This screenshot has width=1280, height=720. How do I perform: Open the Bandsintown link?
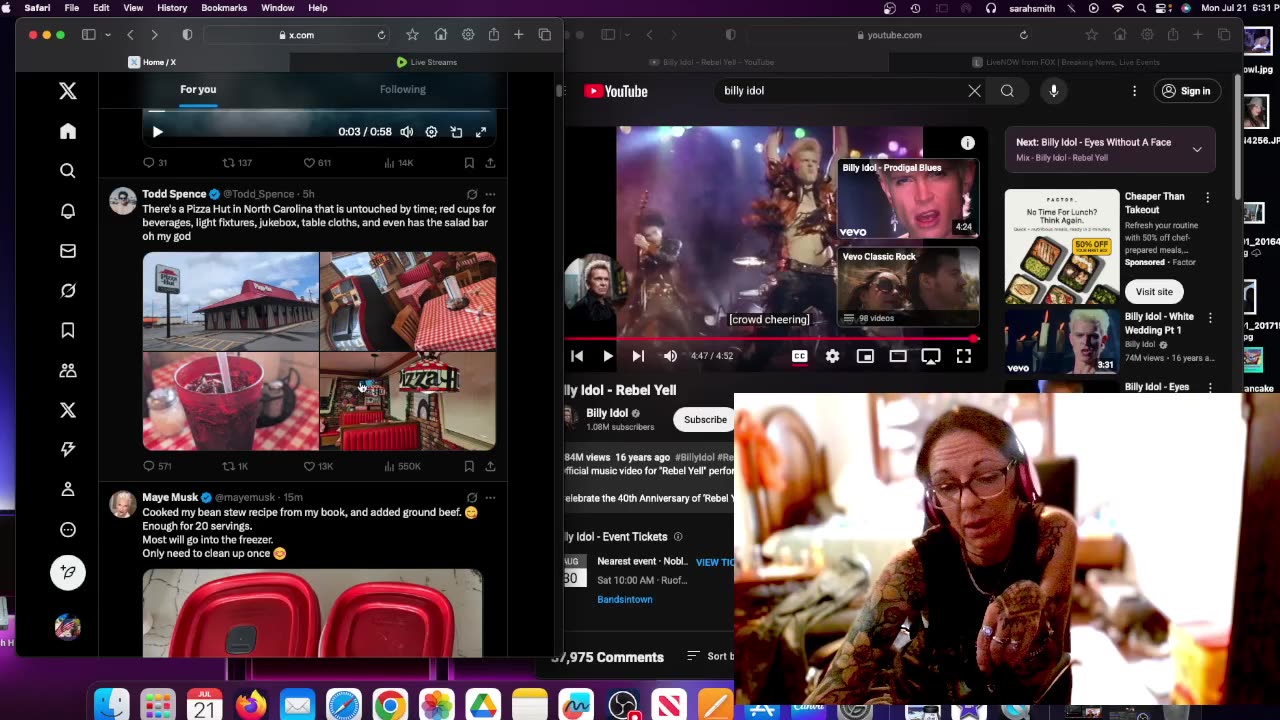click(625, 599)
